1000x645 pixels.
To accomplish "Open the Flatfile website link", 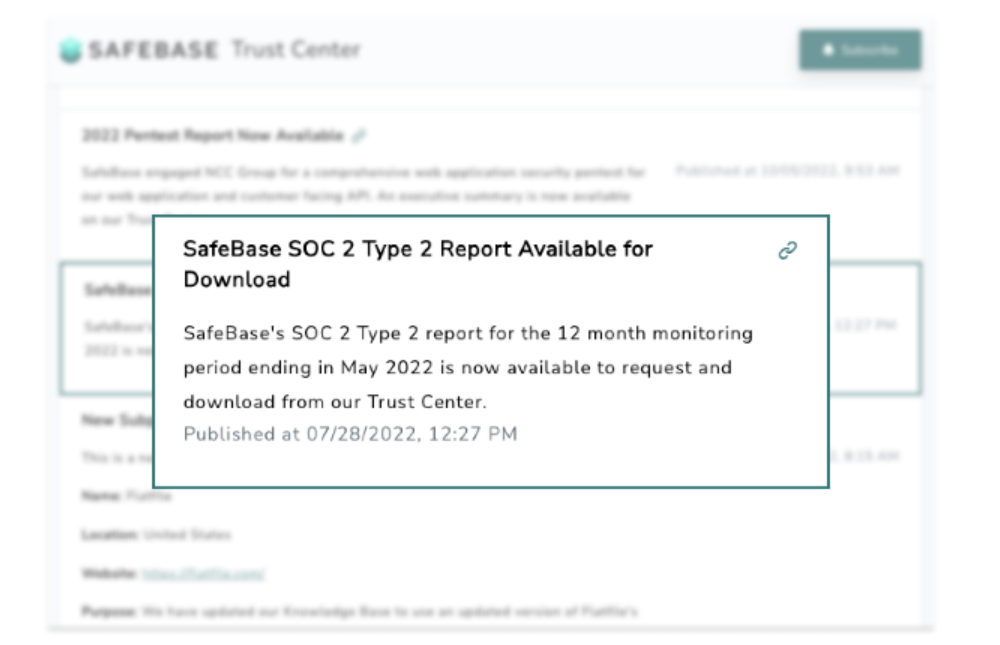I will point(203,574).
